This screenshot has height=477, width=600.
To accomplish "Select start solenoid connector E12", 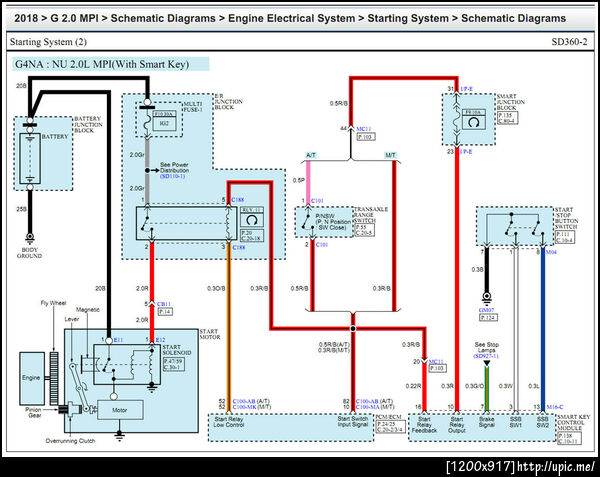I will 160,340.
